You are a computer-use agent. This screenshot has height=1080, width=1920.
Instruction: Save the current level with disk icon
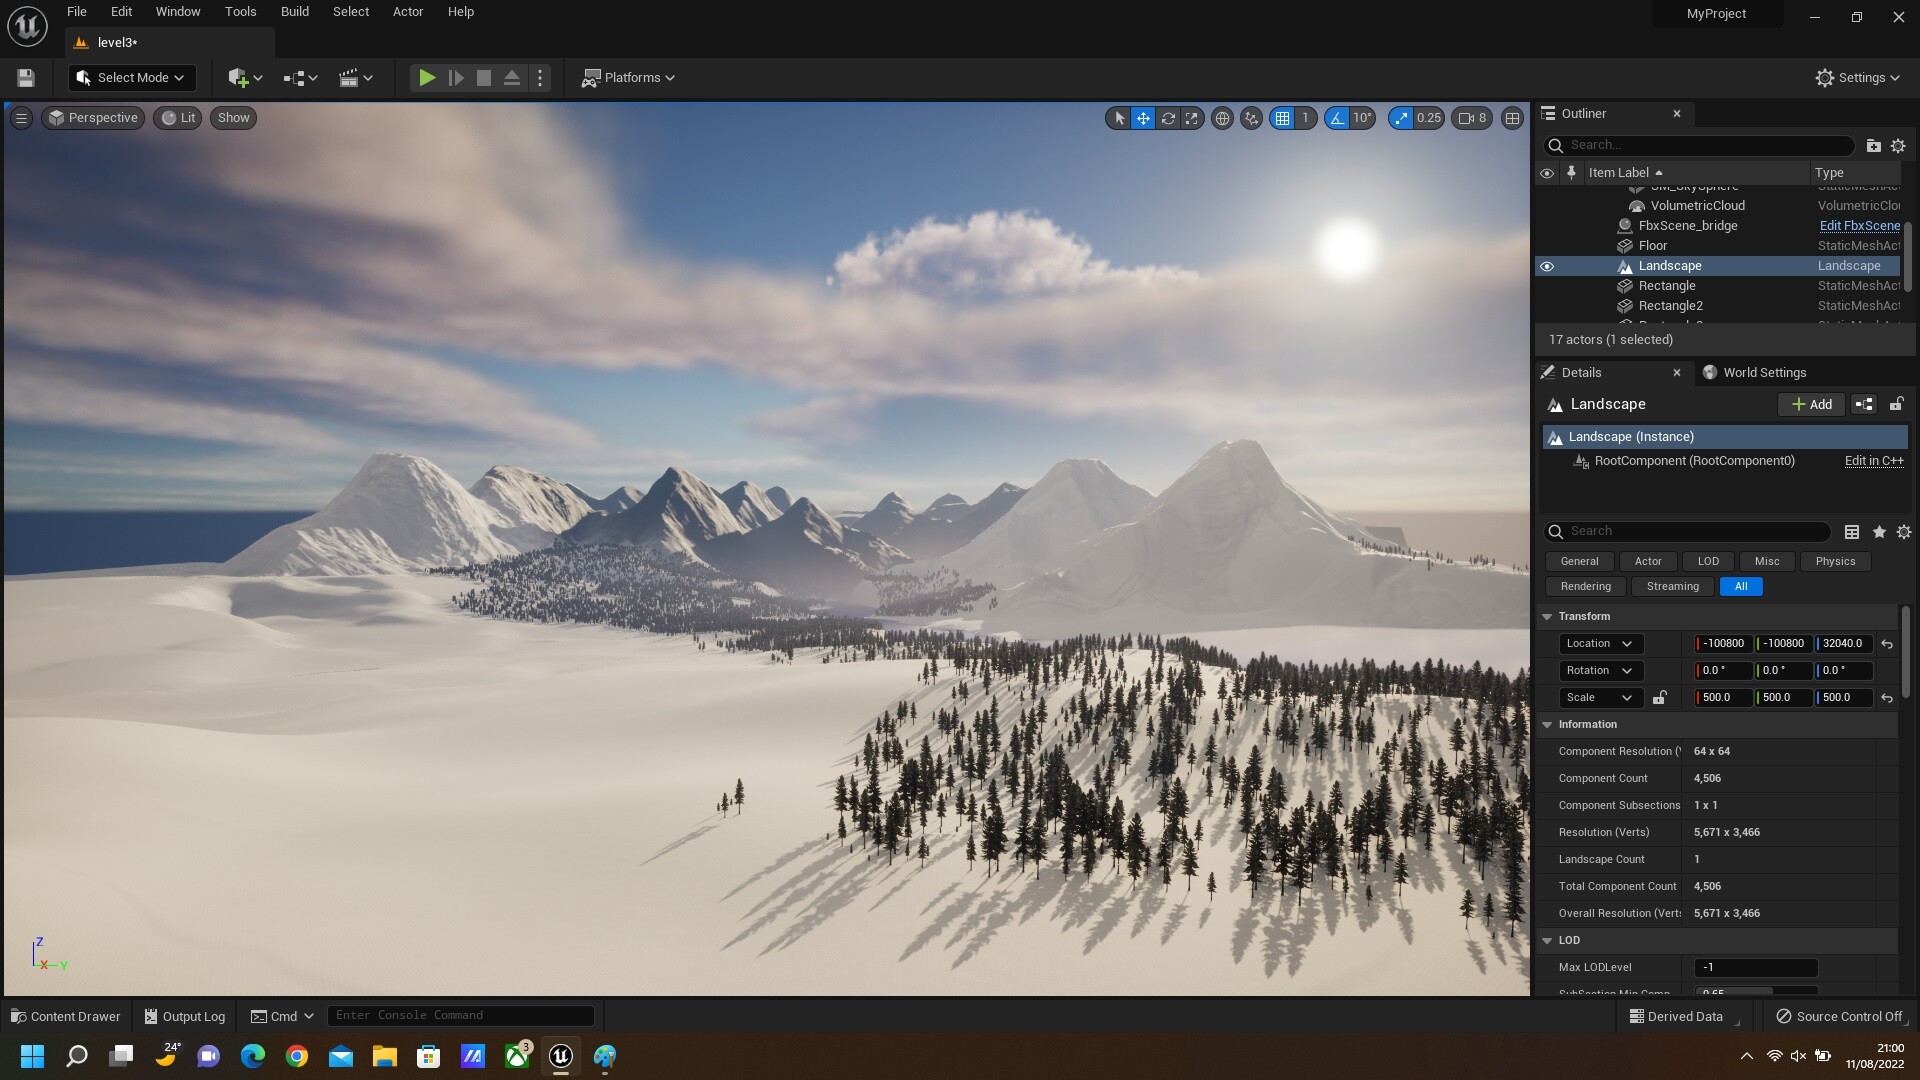pyautogui.click(x=26, y=78)
